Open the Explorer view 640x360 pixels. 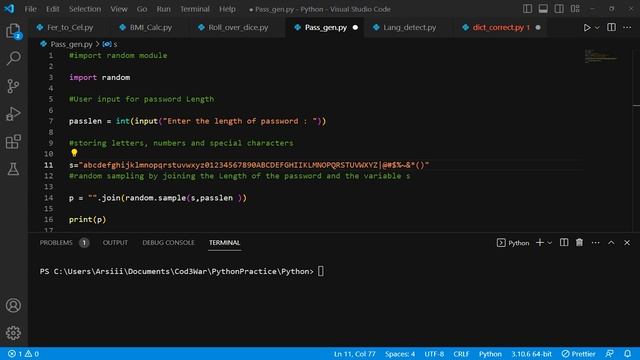[x=13, y=31]
